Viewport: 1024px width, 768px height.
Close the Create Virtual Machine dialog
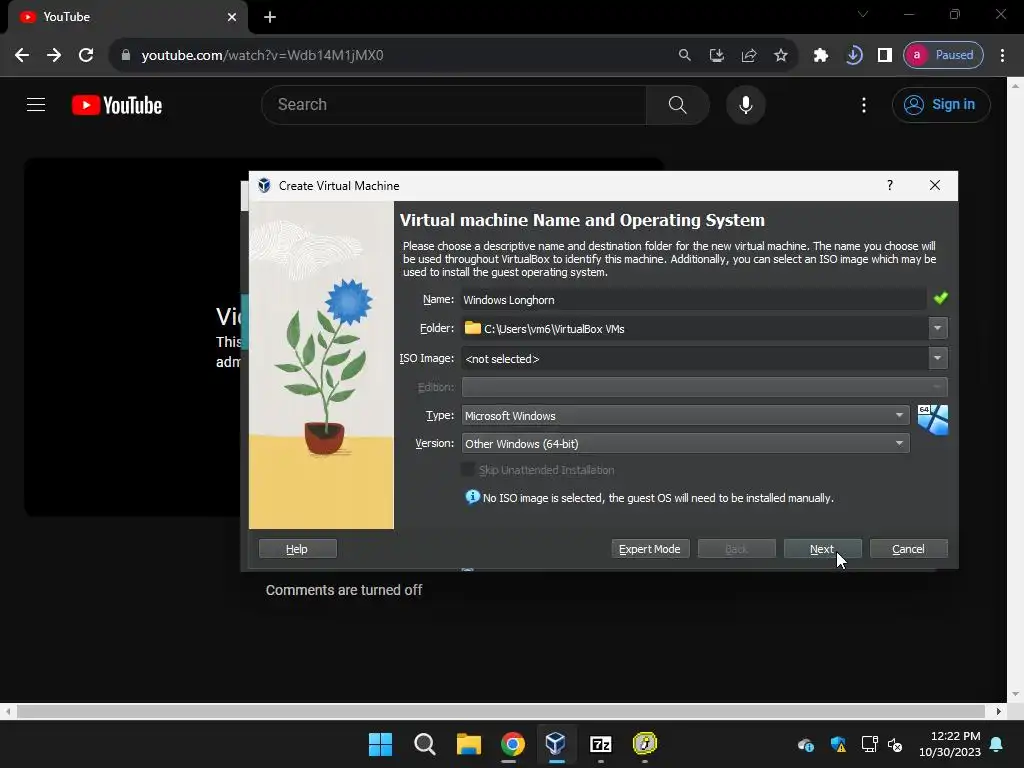tap(935, 185)
